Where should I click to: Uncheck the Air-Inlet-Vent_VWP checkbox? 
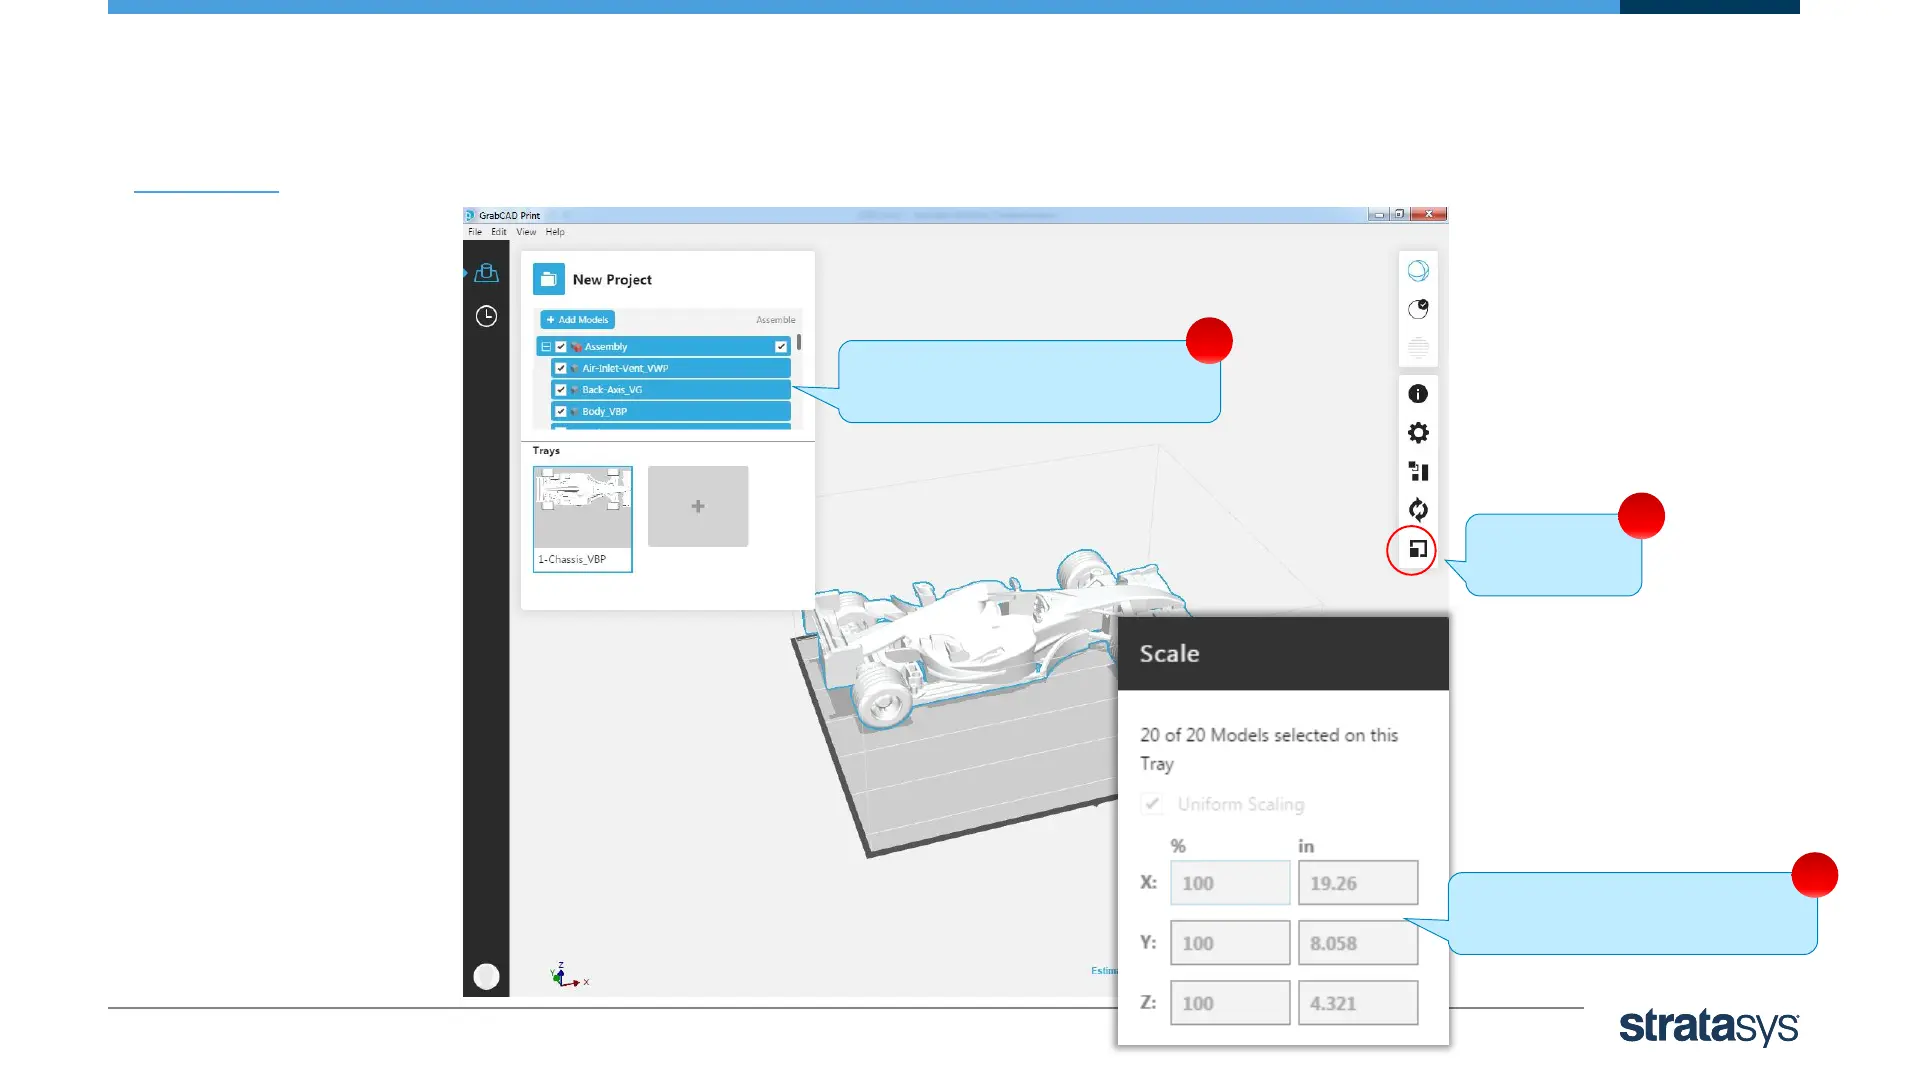tap(561, 368)
